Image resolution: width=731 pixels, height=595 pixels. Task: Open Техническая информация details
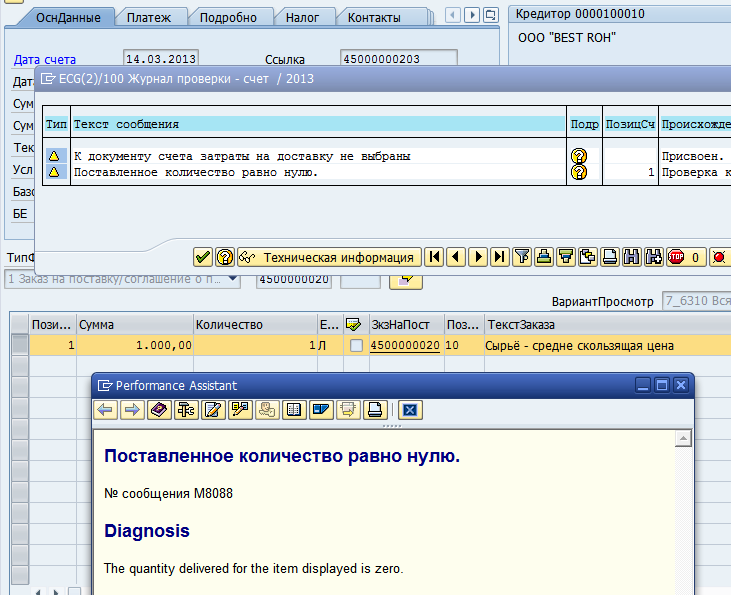(328, 257)
